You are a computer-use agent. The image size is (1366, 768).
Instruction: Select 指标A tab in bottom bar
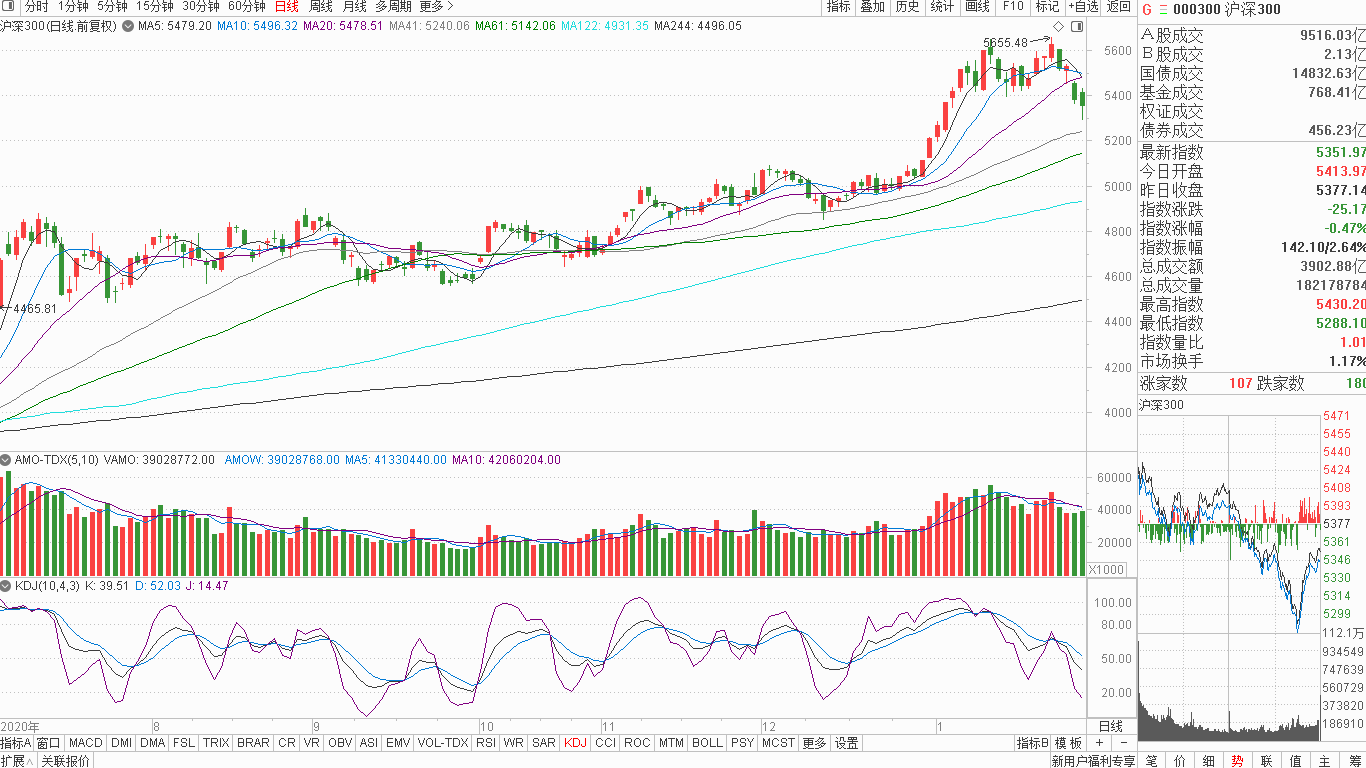click(17, 743)
